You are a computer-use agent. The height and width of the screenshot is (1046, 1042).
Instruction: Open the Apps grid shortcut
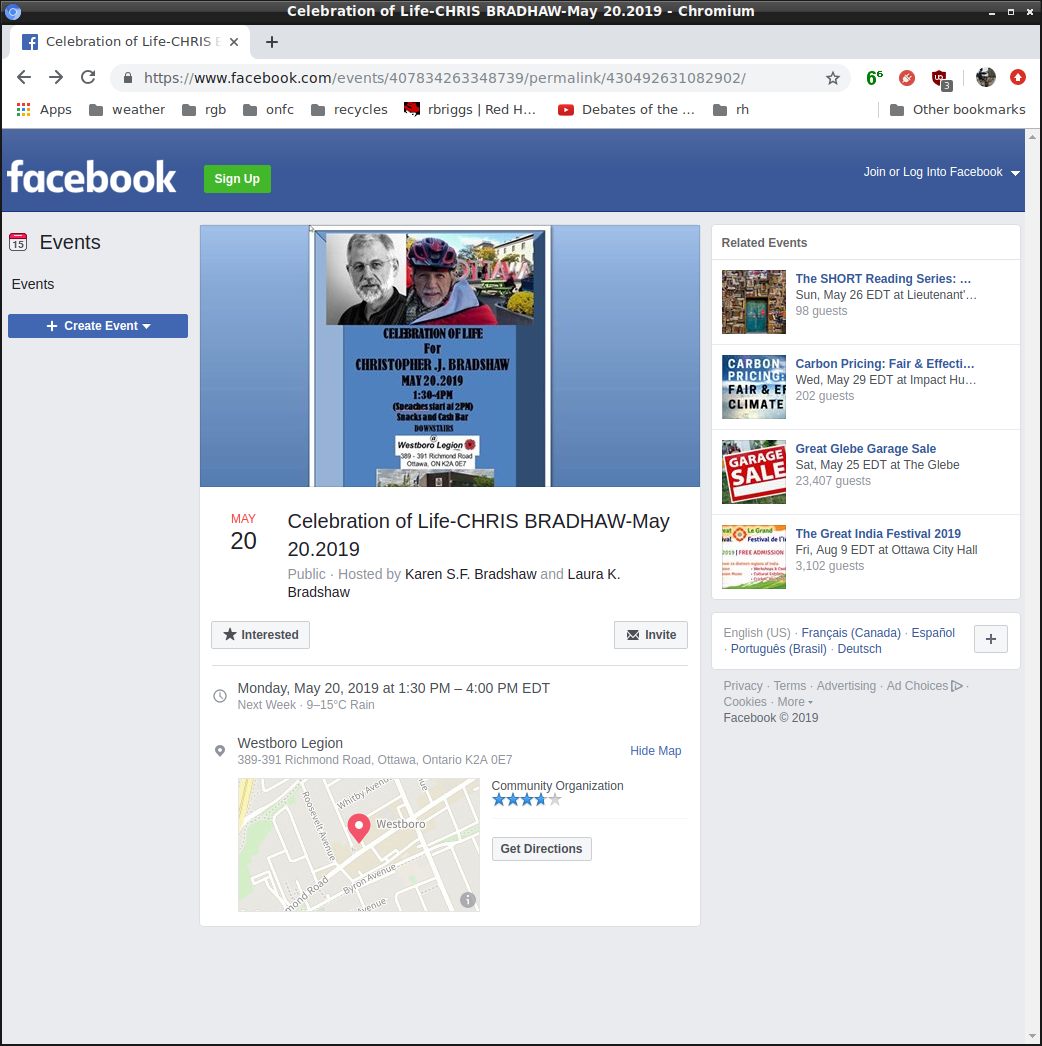(44, 109)
